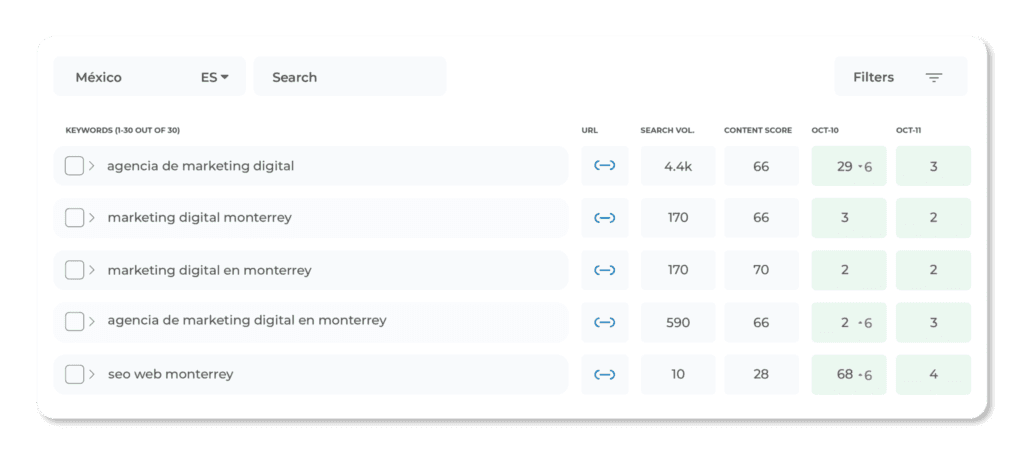Viewport: 1024px width, 467px height.
Task: Select the marketing digital monterrey checkbox
Action: (74, 218)
